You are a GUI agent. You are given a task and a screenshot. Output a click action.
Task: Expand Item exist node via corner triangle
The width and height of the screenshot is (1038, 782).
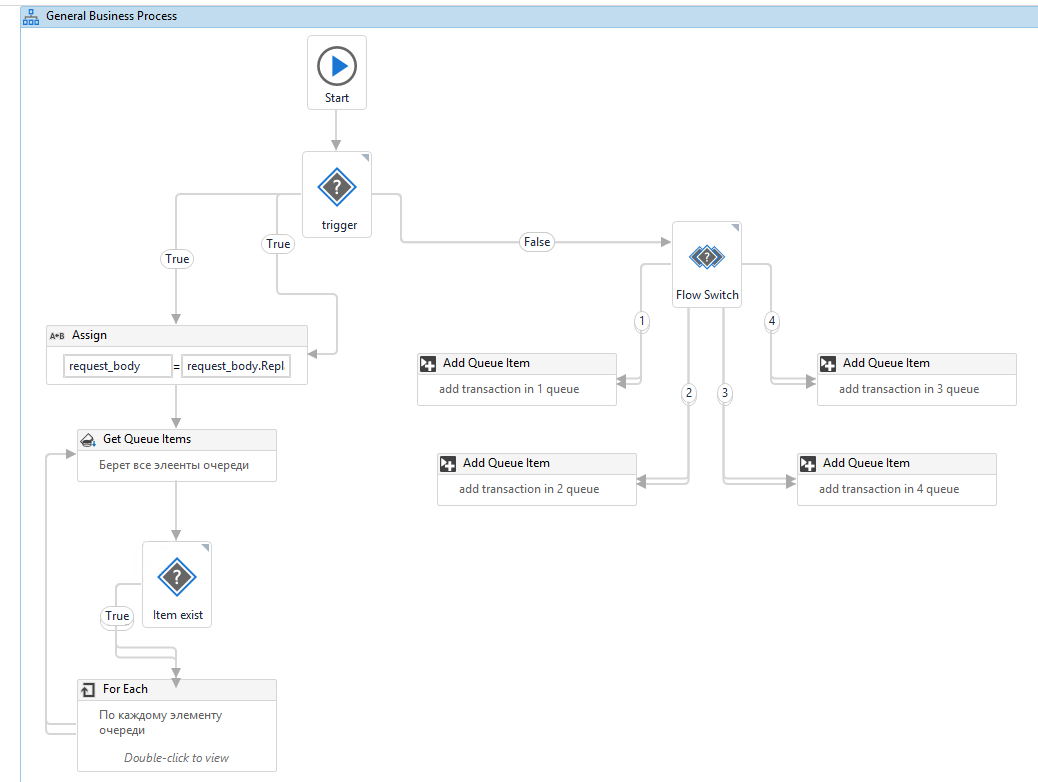[x=205, y=548]
